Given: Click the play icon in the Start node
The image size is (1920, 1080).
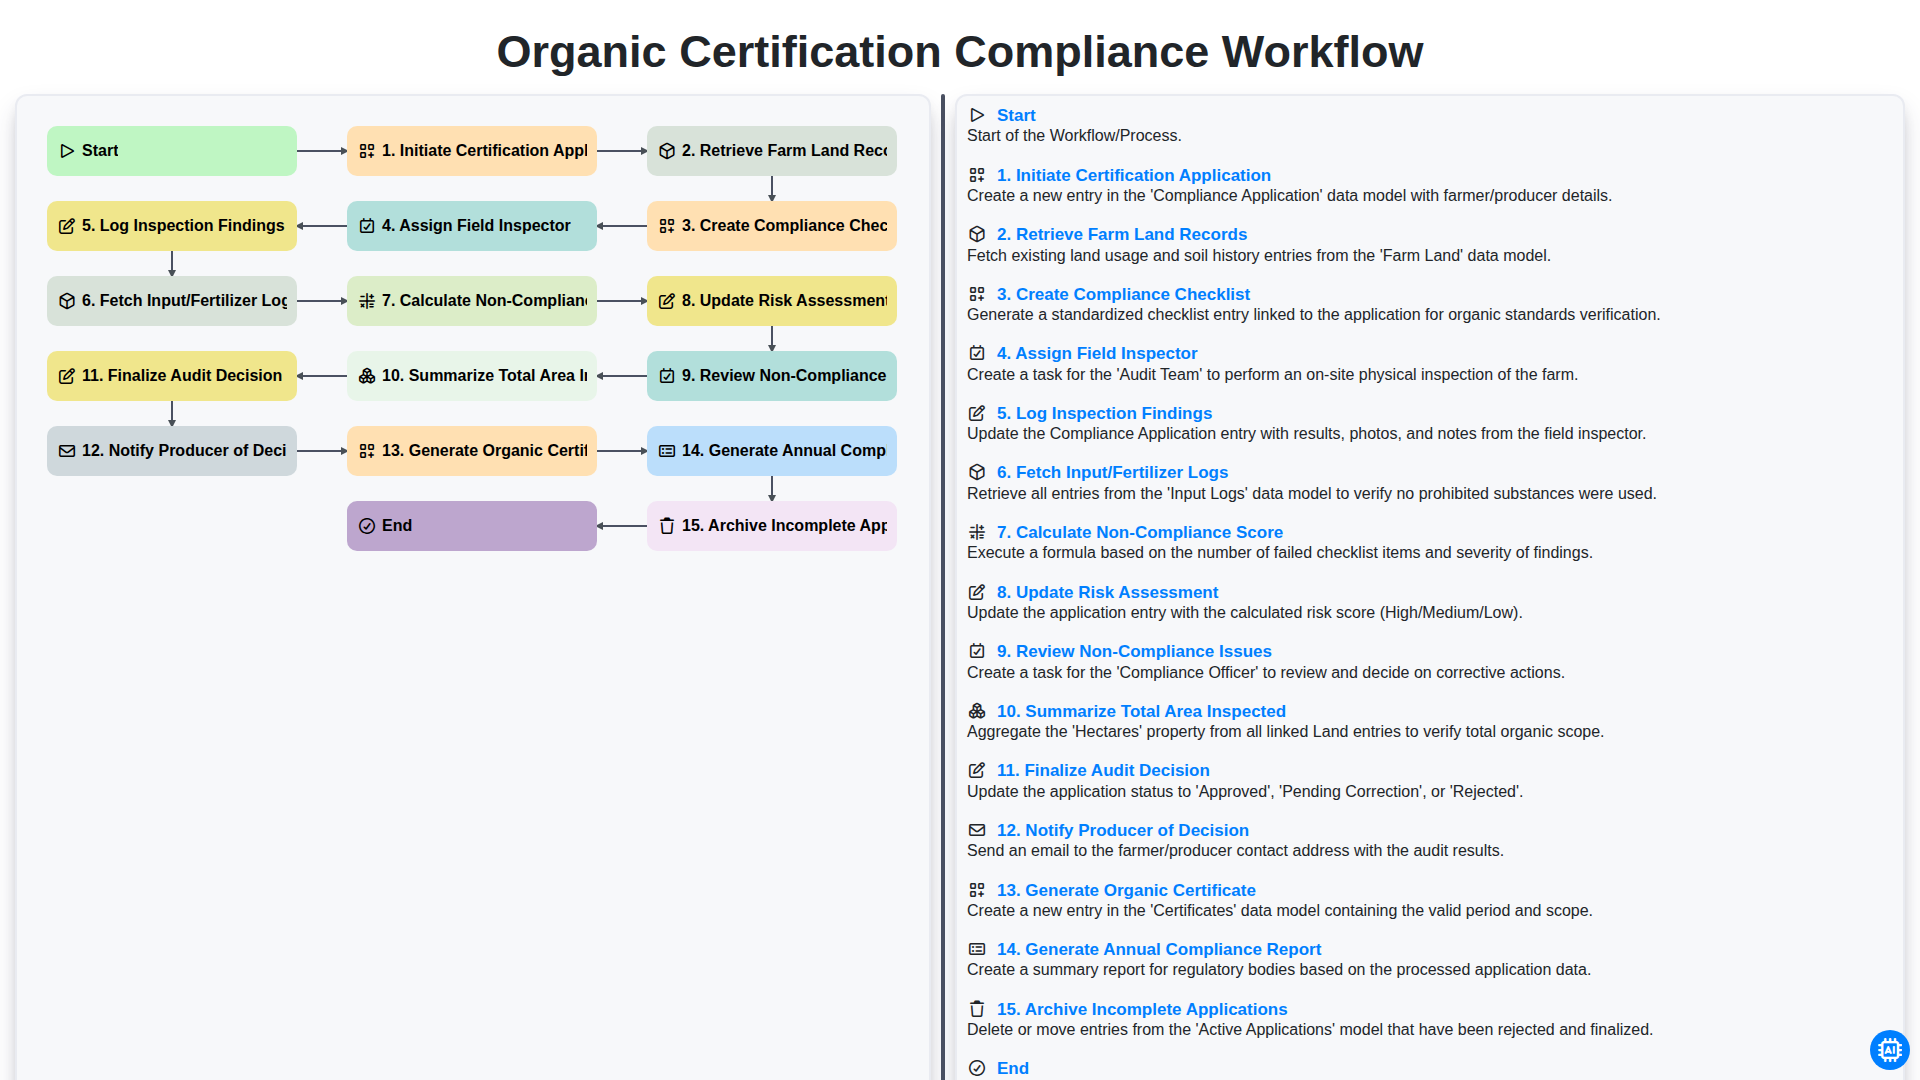Looking at the screenshot, I should [x=67, y=151].
